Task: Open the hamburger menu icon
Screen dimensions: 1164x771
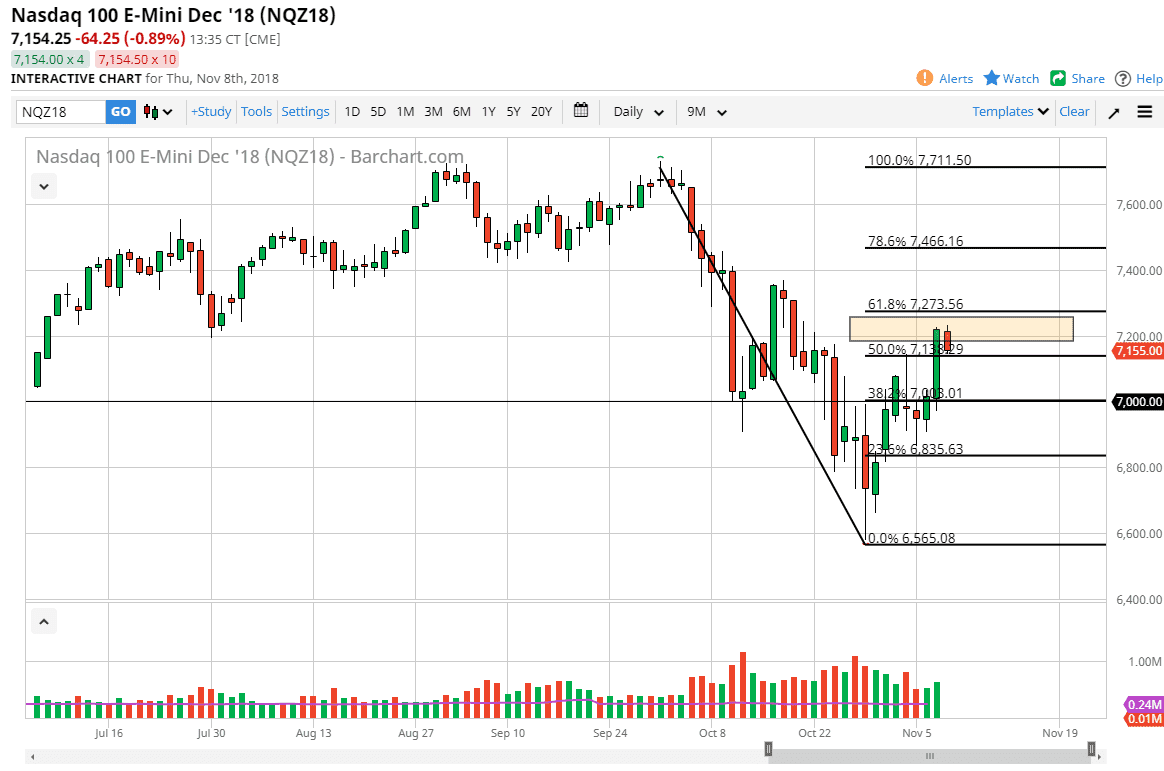Action: 1145,112
